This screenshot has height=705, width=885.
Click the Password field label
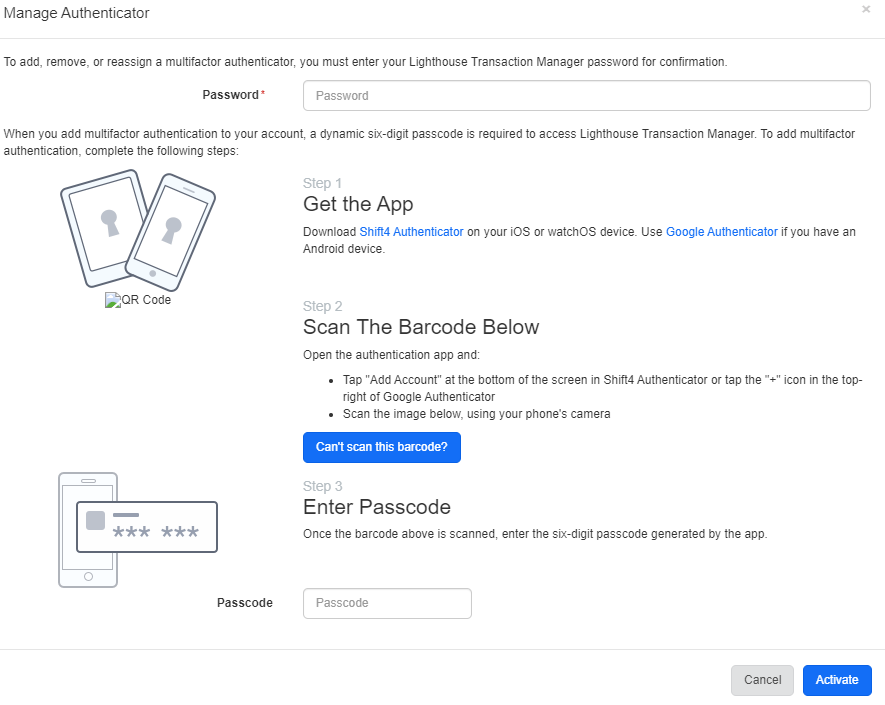click(230, 95)
